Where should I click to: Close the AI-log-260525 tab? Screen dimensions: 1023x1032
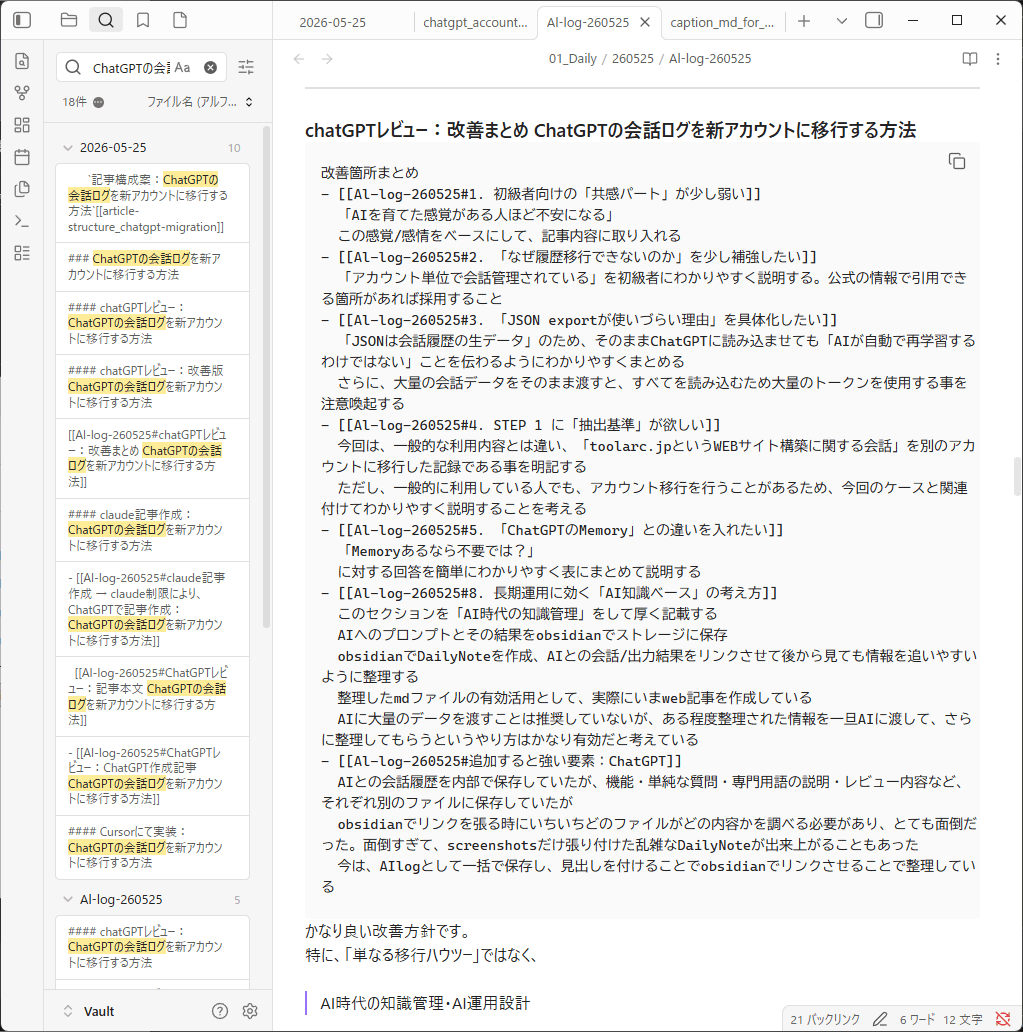click(645, 22)
